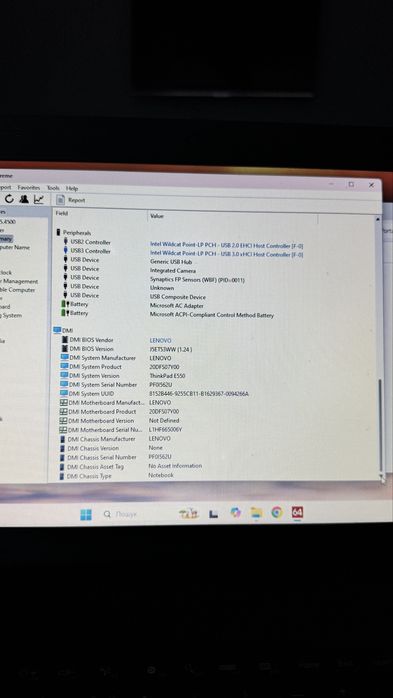
Task: Open the Copilot icon in taskbar
Action: [235, 513]
